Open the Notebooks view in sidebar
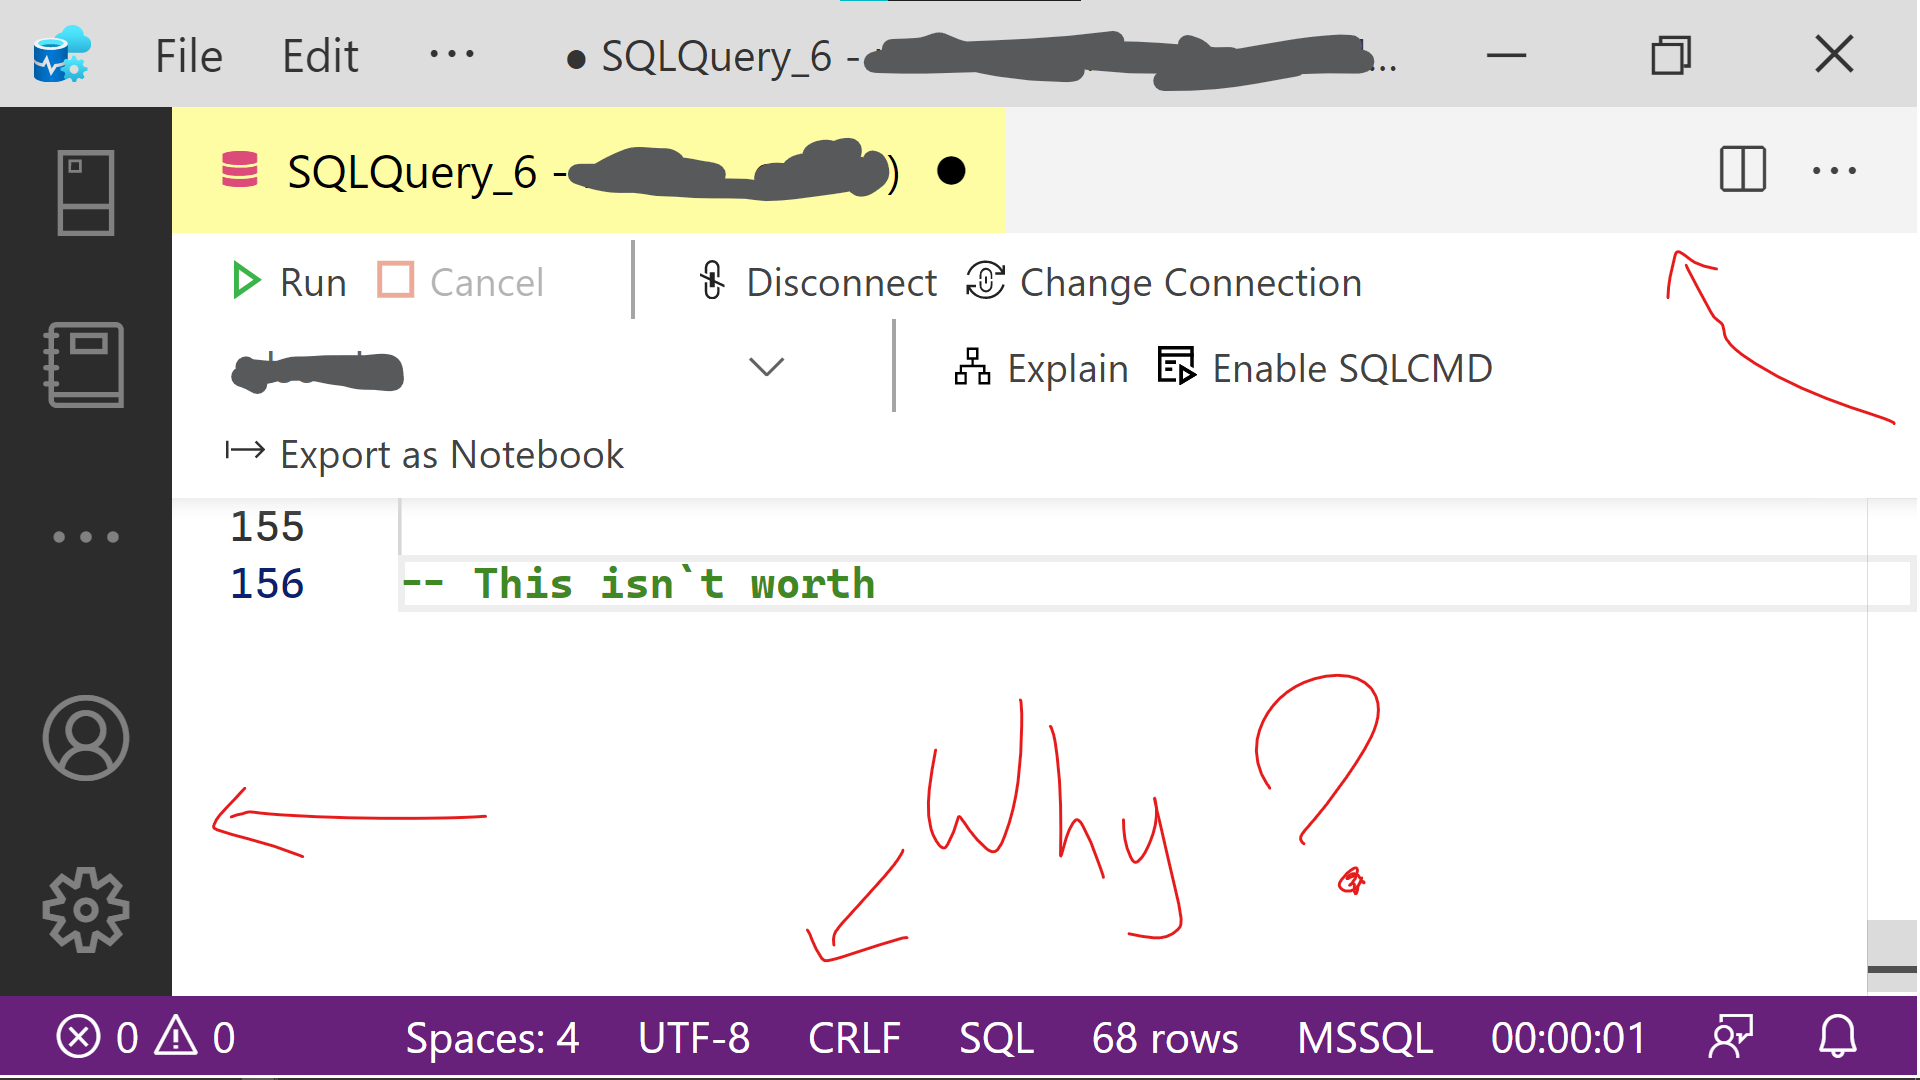The height and width of the screenshot is (1080, 1920). tap(86, 365)
